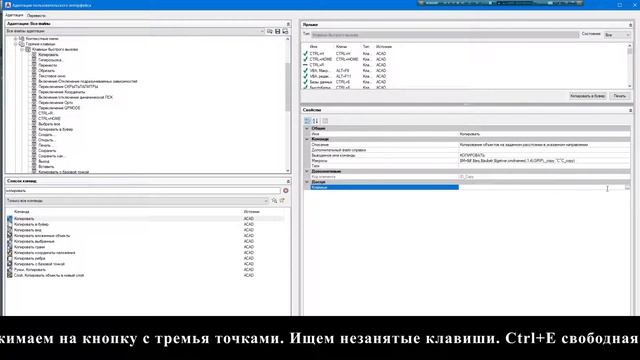Click the AutoCAD logo in the title bar
This screenshot has height=360, width=640.
7,5
